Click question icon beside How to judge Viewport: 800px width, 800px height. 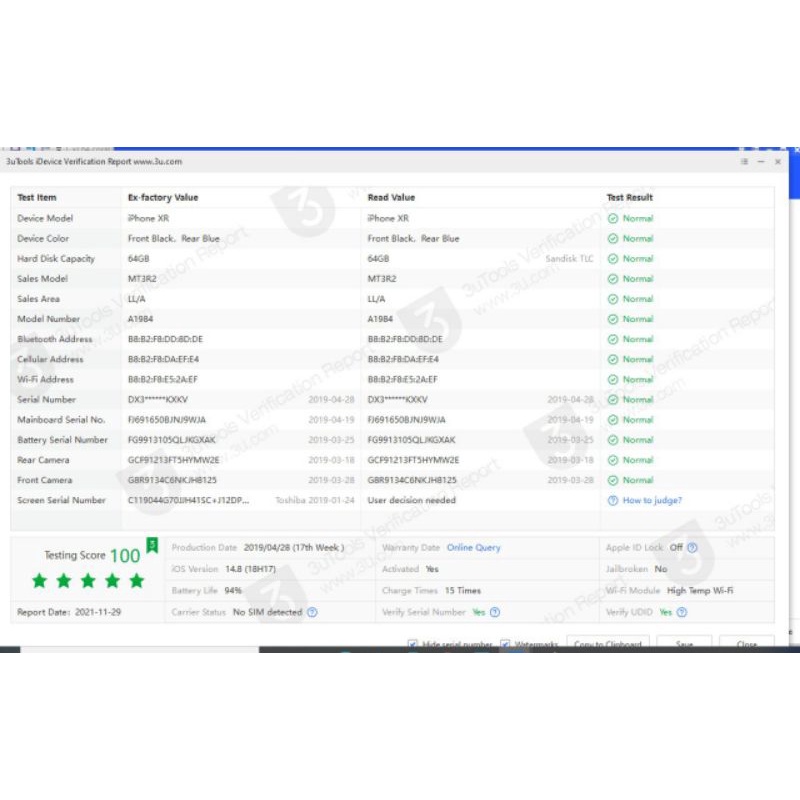click(x=612, y=500)
